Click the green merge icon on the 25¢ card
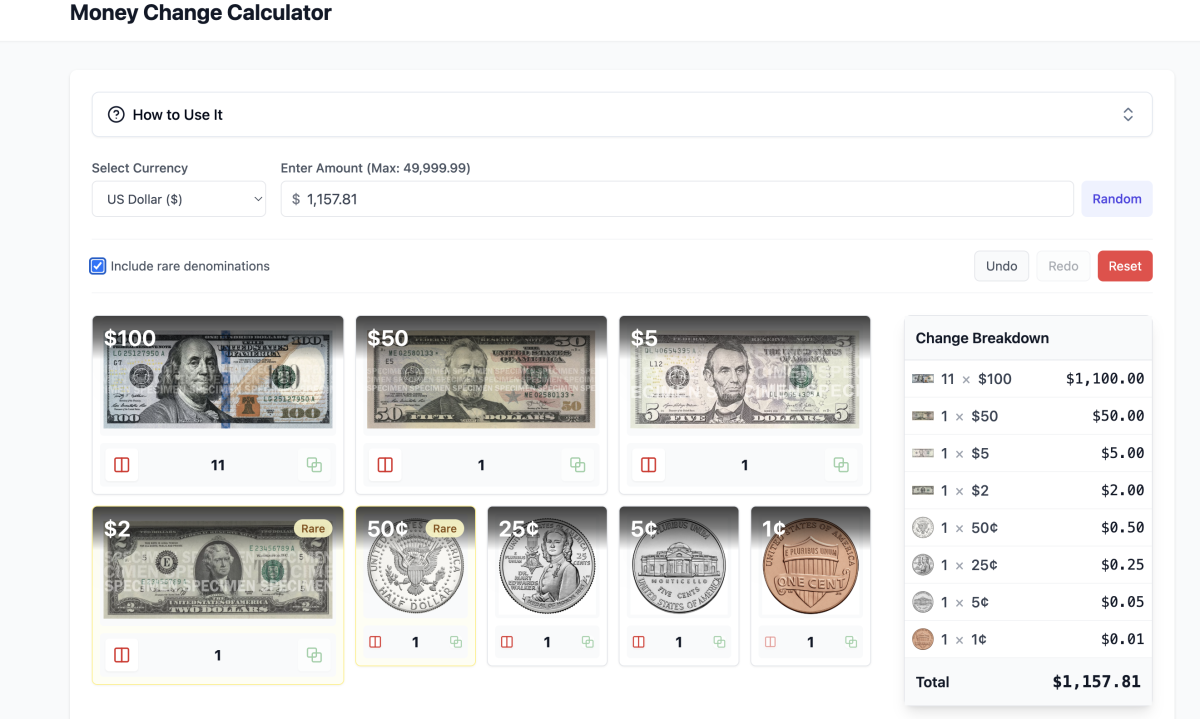The width and height of the screenshot is (1200, 719). 586,641
